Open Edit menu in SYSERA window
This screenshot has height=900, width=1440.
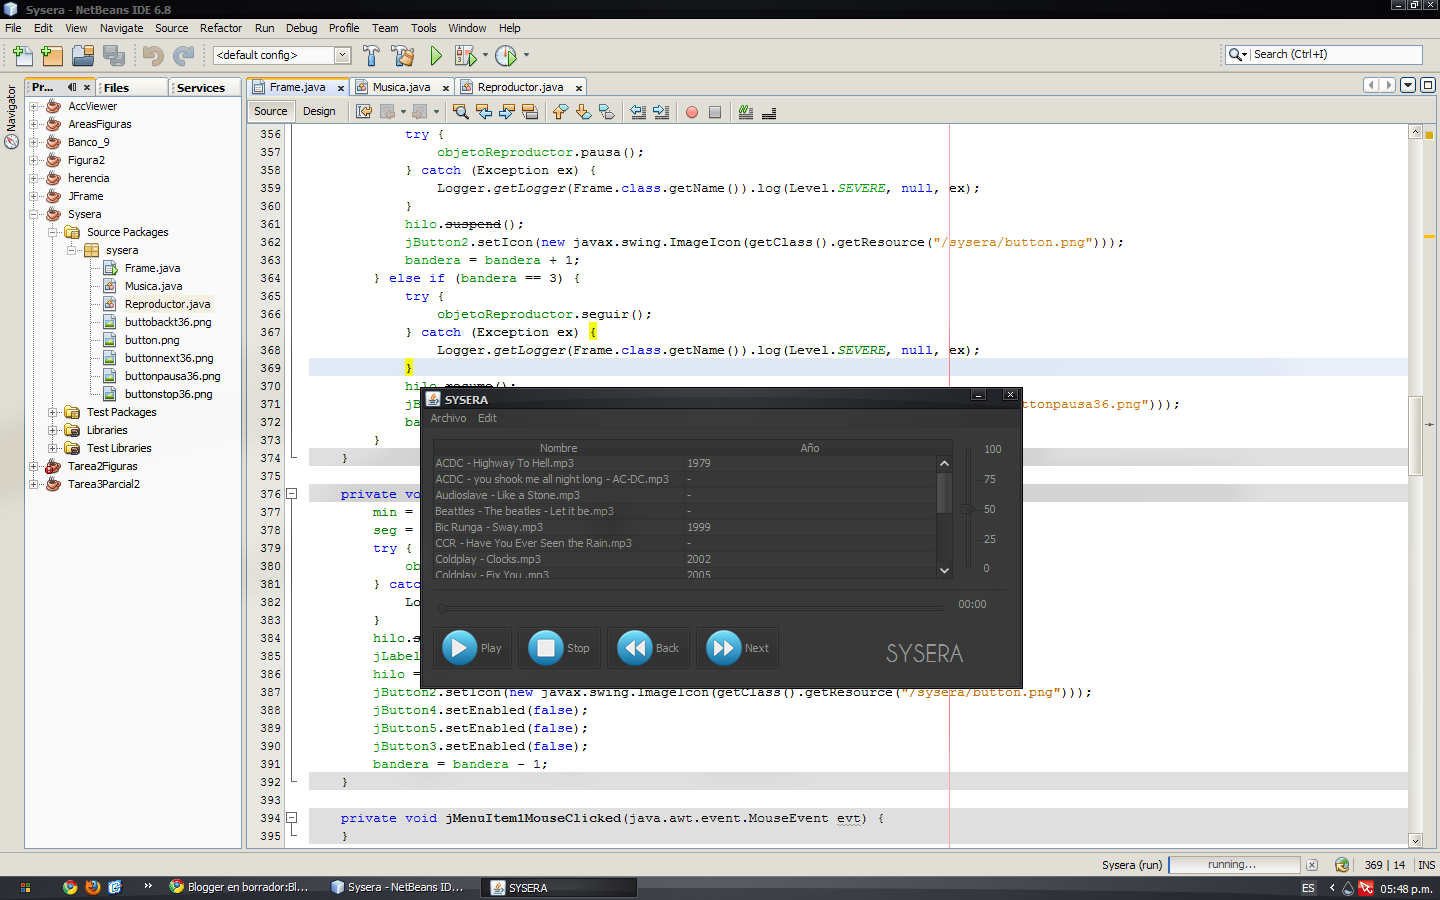click(487, 418)
